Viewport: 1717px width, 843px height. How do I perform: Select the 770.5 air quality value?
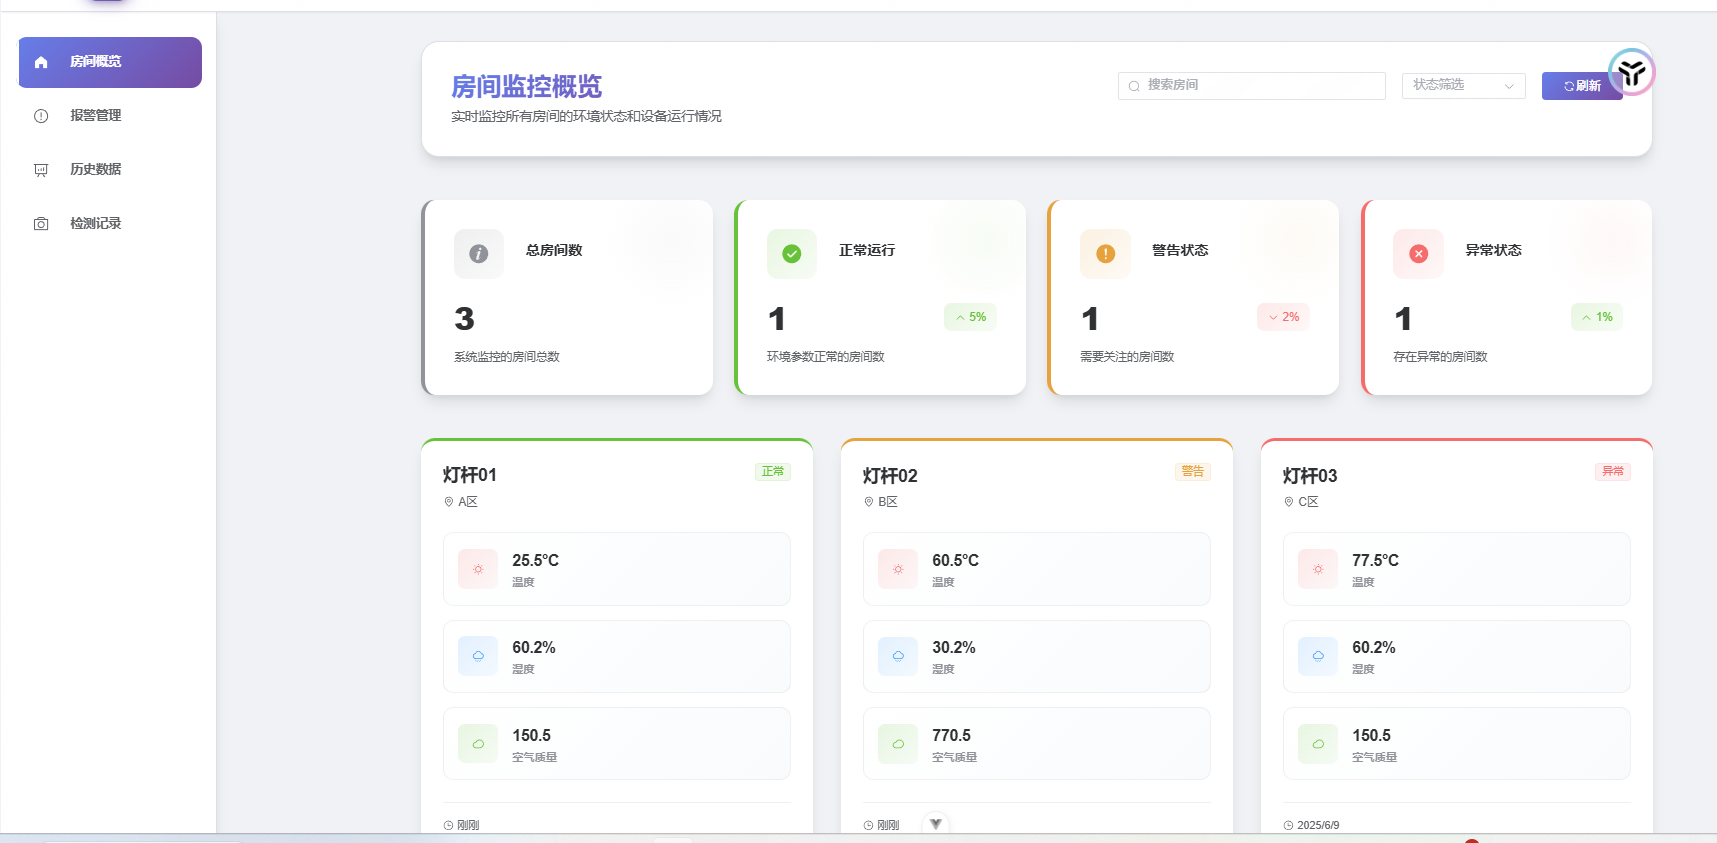pyautogui.click(x=952, y=736)
